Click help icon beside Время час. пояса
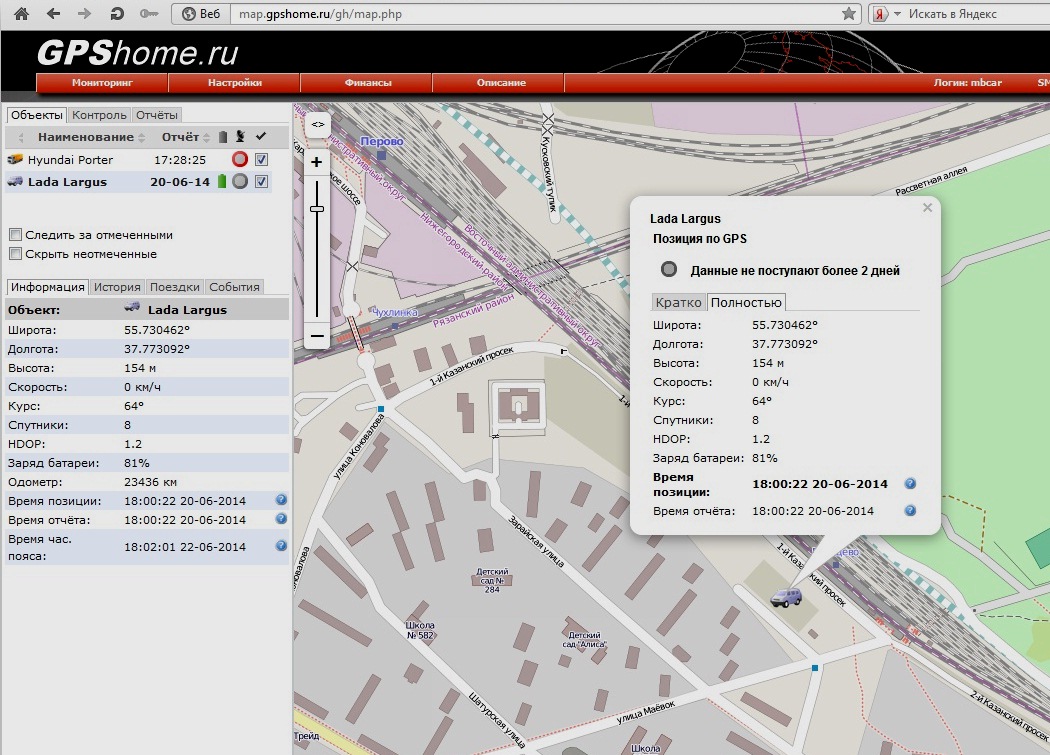 click(281, 546)
